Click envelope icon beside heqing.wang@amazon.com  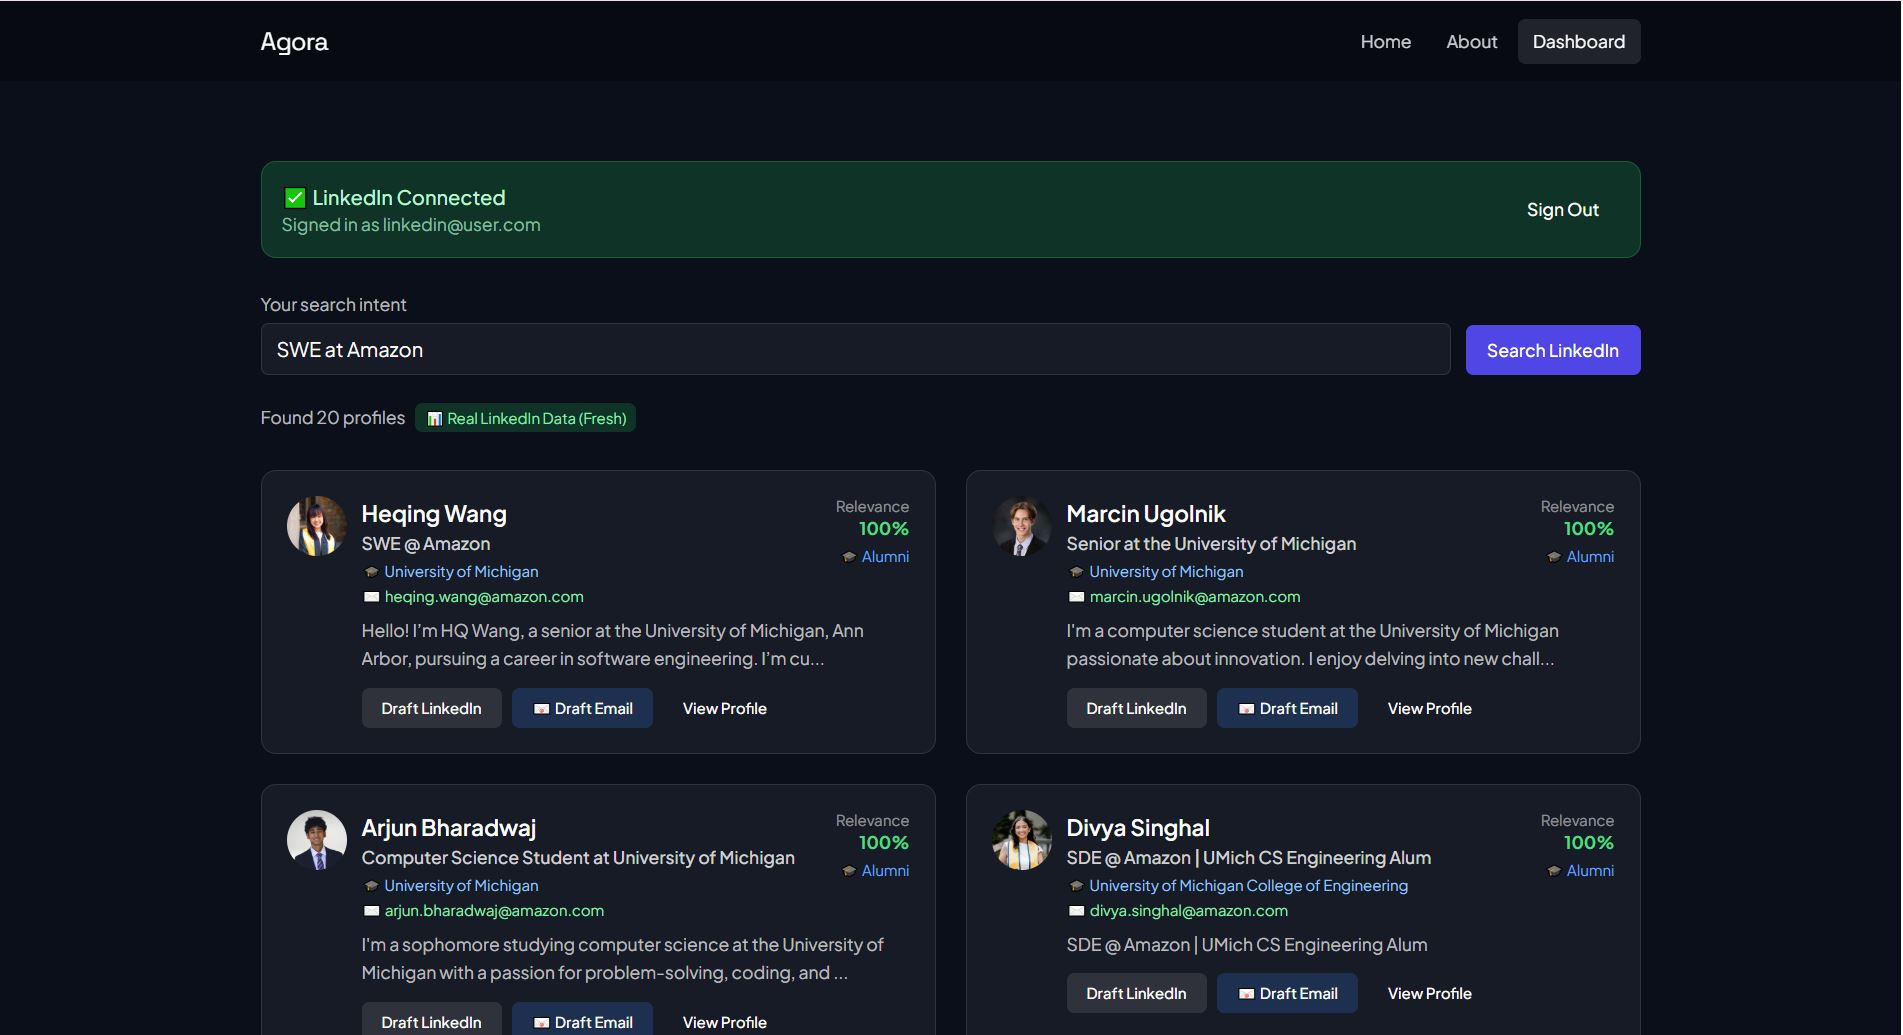(x=371, y=597)
